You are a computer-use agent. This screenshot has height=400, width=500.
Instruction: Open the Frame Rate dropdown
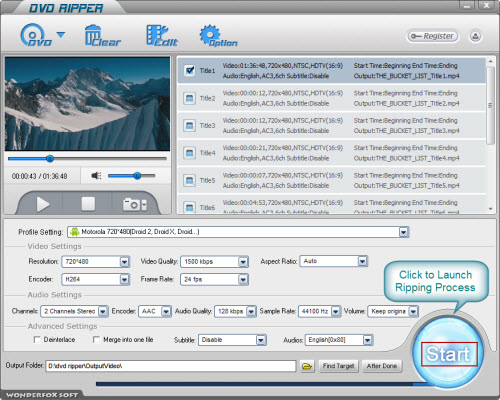243,279
